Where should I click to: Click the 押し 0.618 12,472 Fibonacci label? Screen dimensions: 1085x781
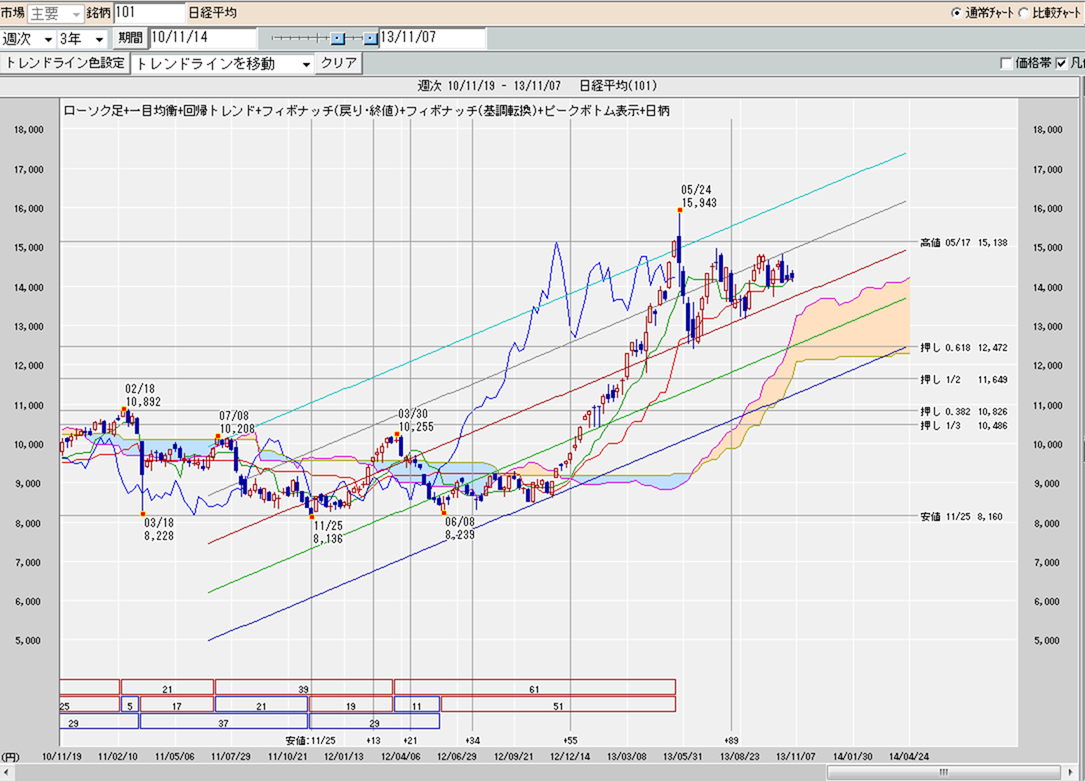[x=964, y=348]
